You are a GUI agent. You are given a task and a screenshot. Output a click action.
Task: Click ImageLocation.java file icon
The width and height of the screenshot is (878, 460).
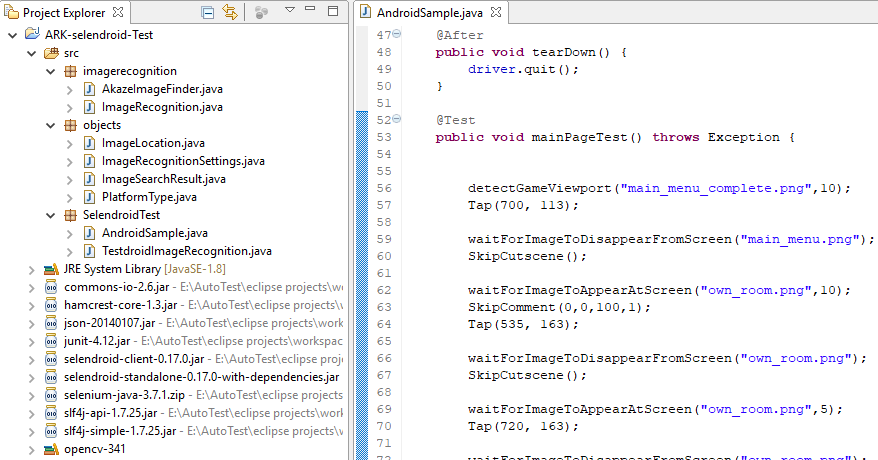coord(89,143)
